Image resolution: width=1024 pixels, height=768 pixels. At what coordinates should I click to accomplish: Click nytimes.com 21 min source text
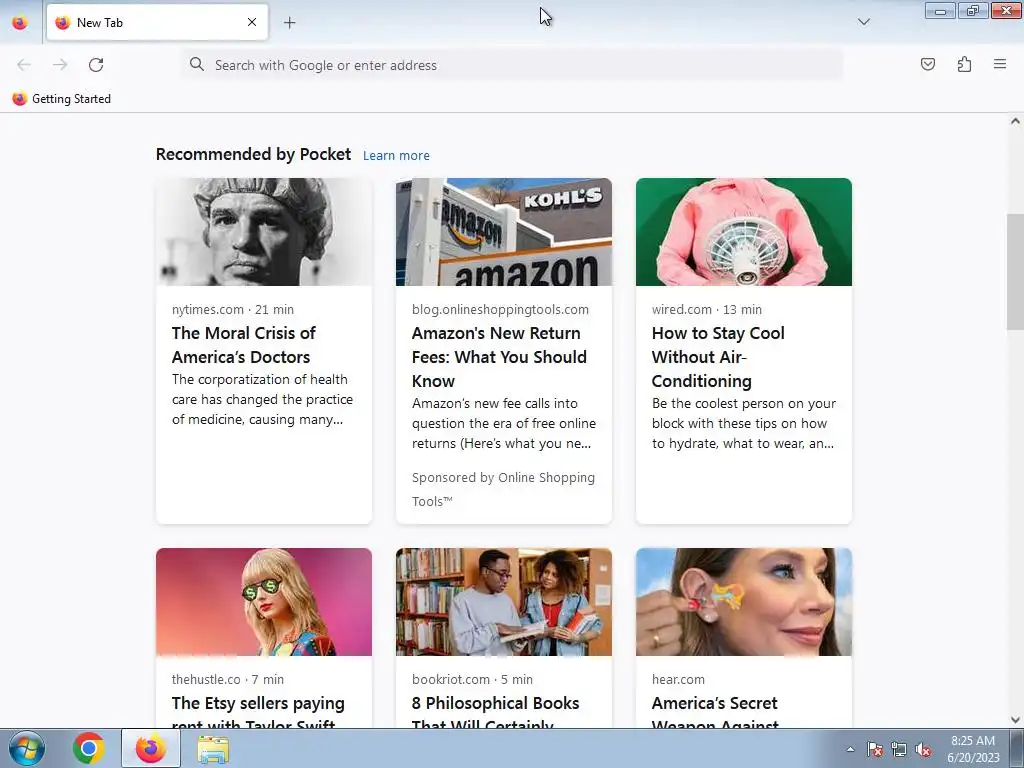[x=232, y=310]
